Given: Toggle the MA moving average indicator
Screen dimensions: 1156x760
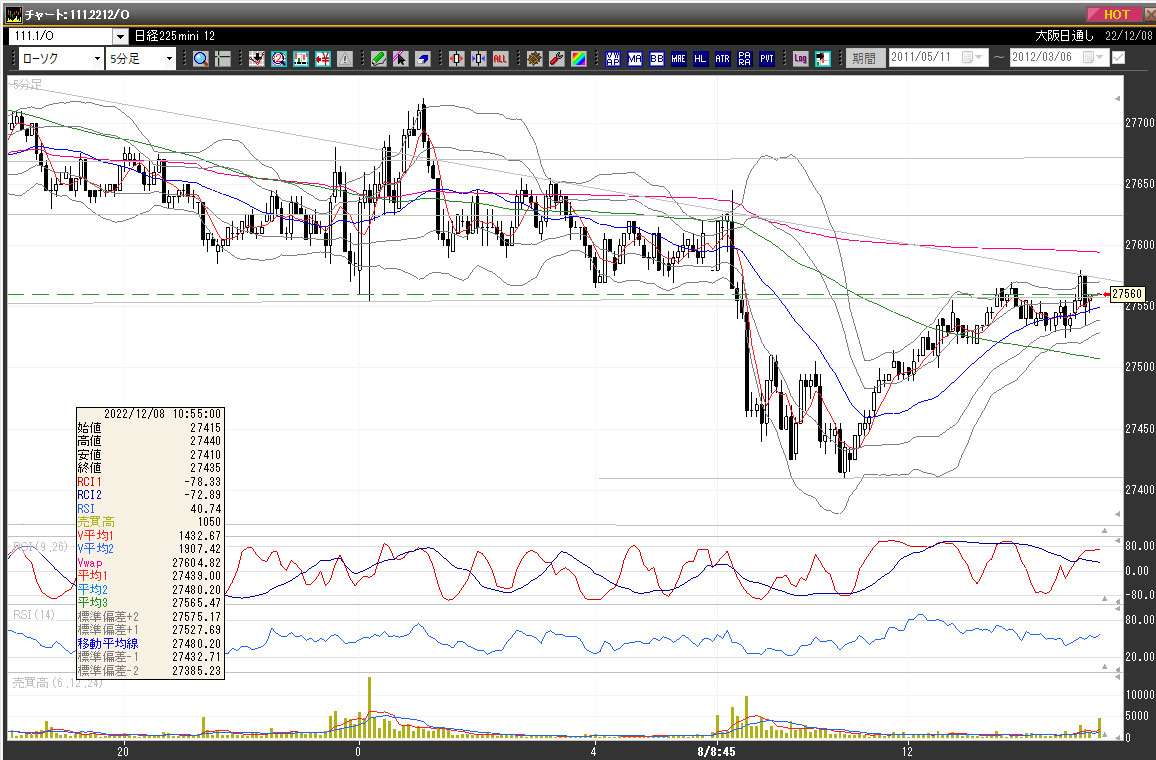Looking at the screenshot, I should [635, 58].
